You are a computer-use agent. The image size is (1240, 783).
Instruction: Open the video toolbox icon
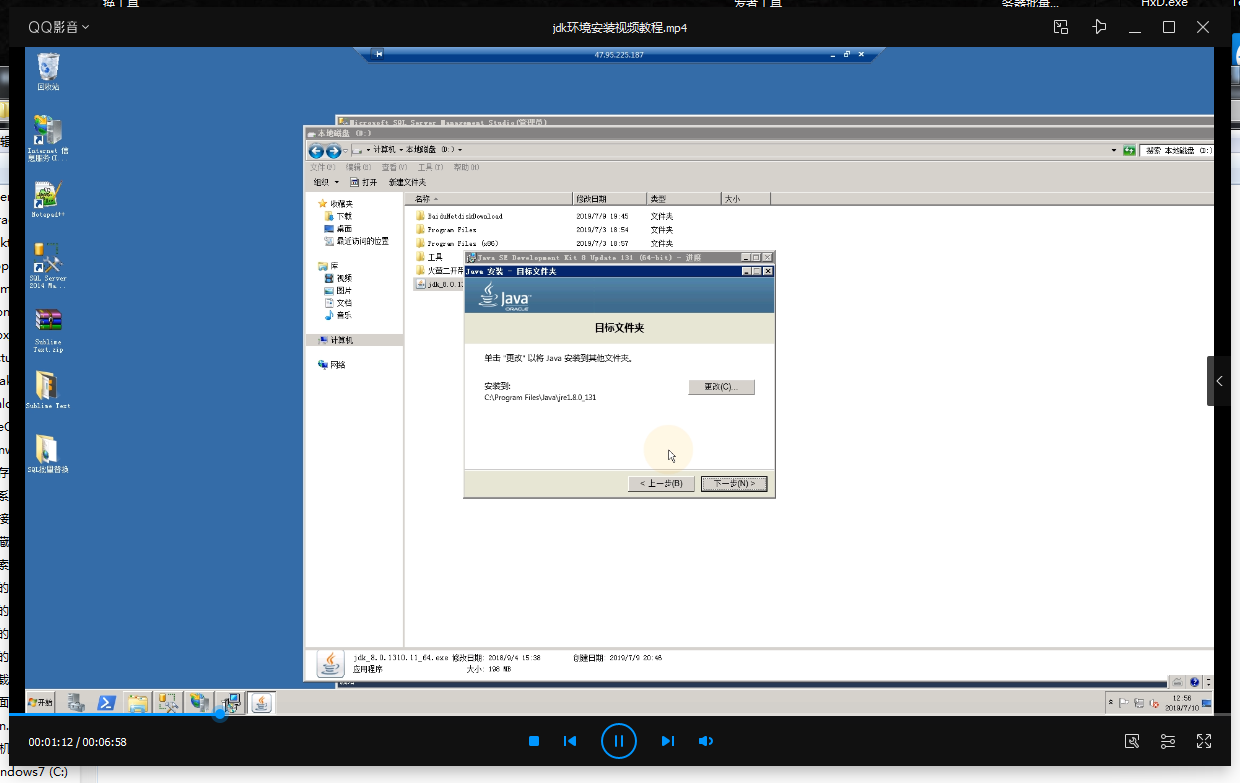[x=1132, y=741]
